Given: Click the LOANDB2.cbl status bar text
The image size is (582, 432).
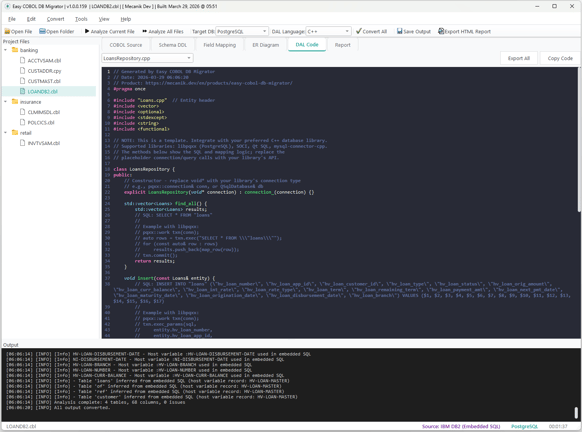Looking at the screenshot, I should (21, 426).
